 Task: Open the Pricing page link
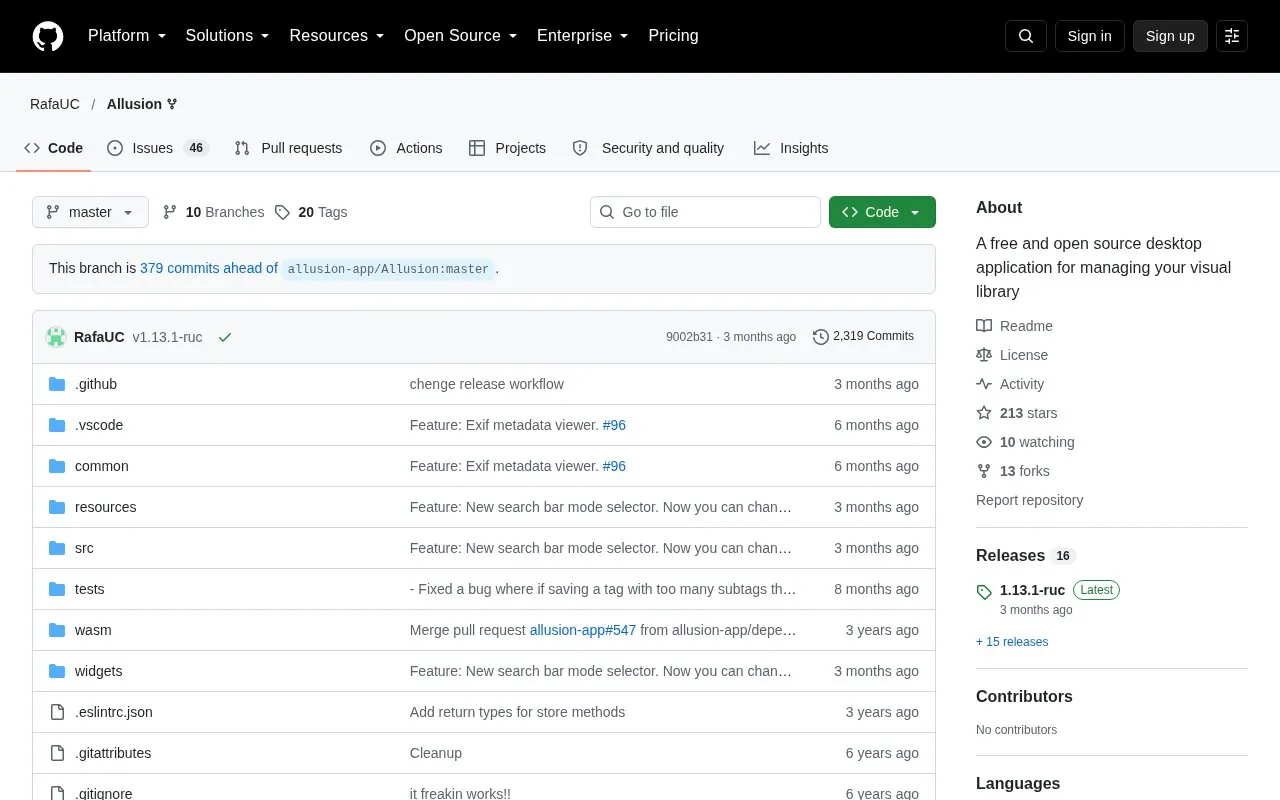coord(673,36)
